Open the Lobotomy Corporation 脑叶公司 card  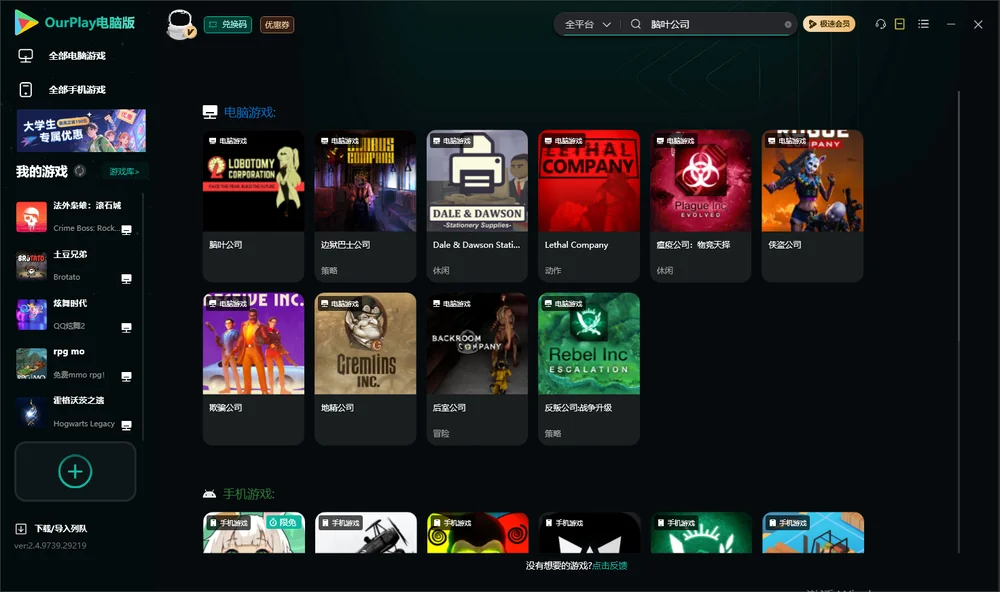click(x=253, y=206)
